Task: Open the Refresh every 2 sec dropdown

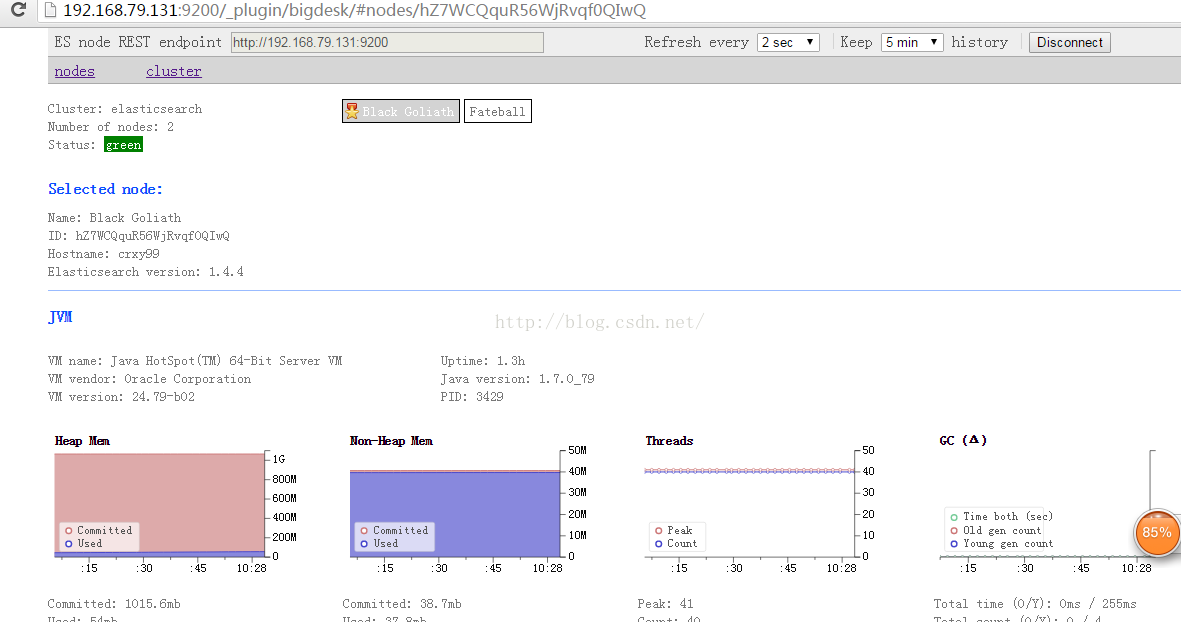Action: [789, 42]
